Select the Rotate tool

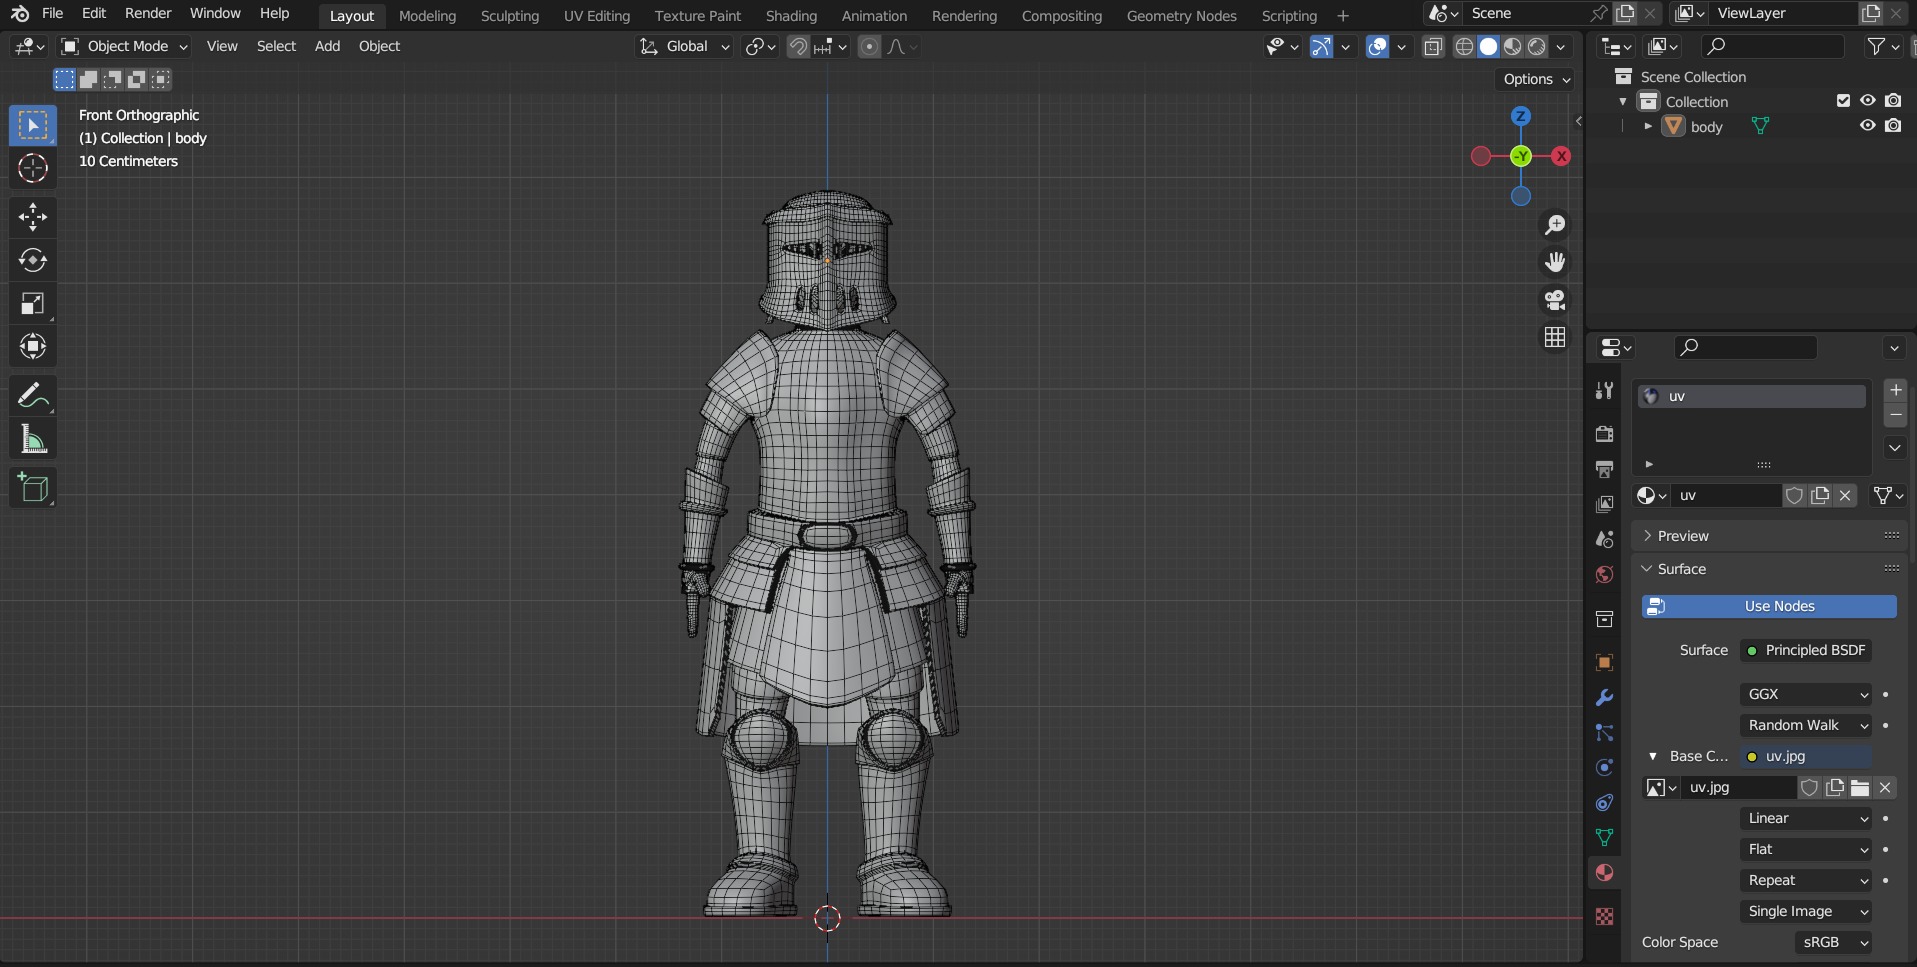[x=33, y=260]
